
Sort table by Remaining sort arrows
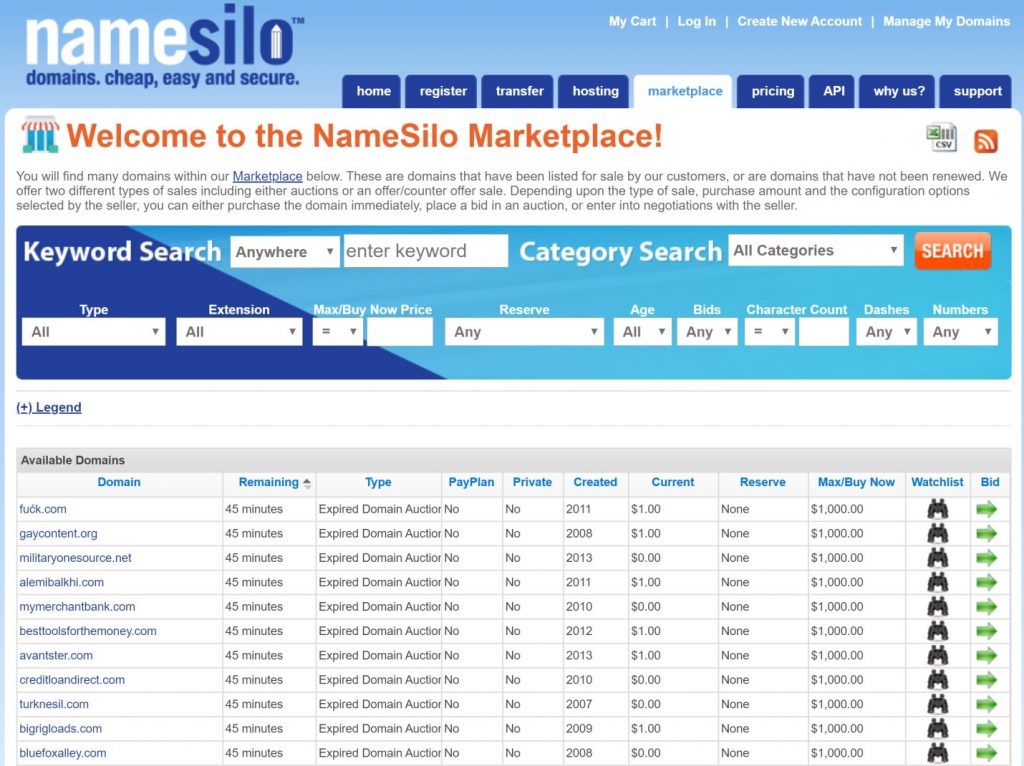coord(307,483)
